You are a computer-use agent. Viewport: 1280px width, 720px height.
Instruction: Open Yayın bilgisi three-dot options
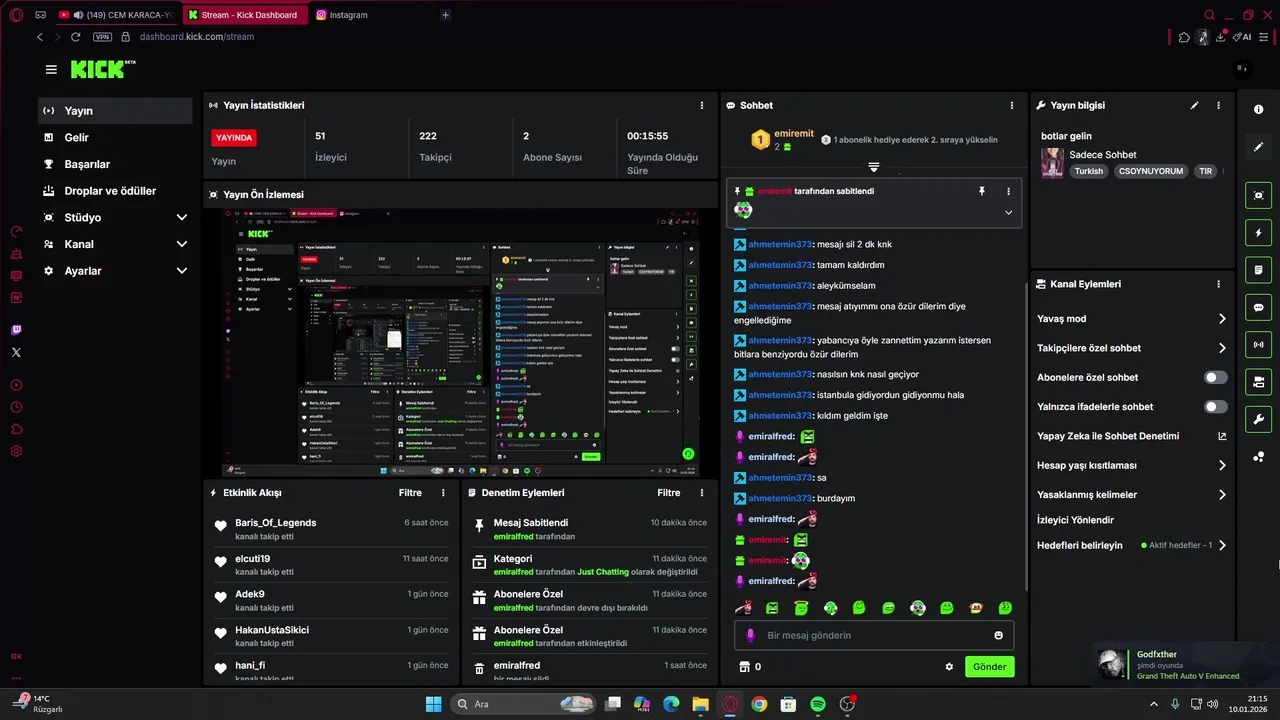click(x=1218, y=105)
